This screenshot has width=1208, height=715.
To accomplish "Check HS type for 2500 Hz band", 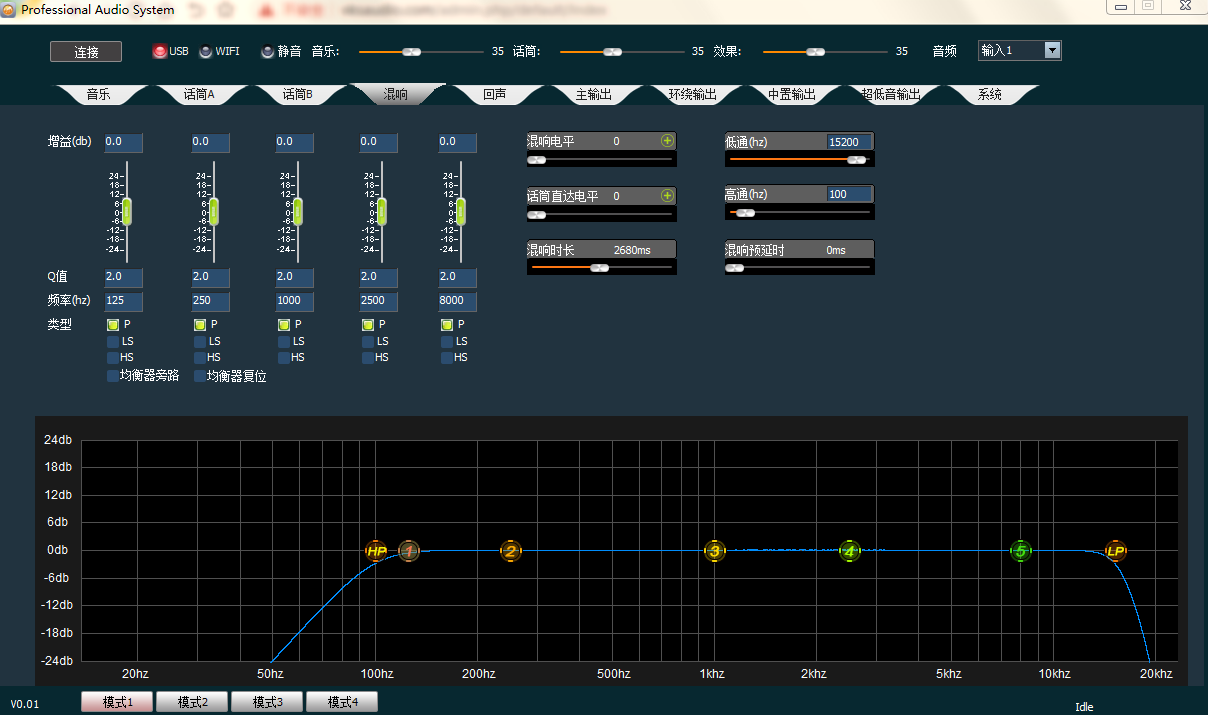I will (368, 357).
